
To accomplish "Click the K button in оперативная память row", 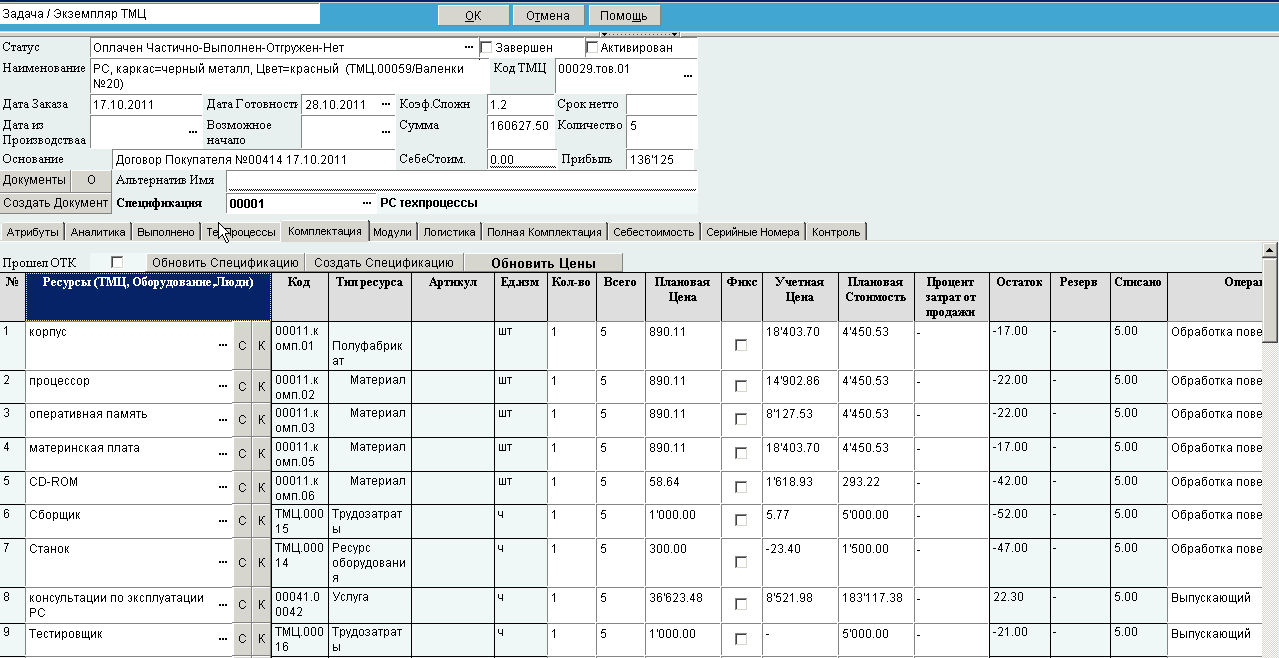I will (262, 421).
